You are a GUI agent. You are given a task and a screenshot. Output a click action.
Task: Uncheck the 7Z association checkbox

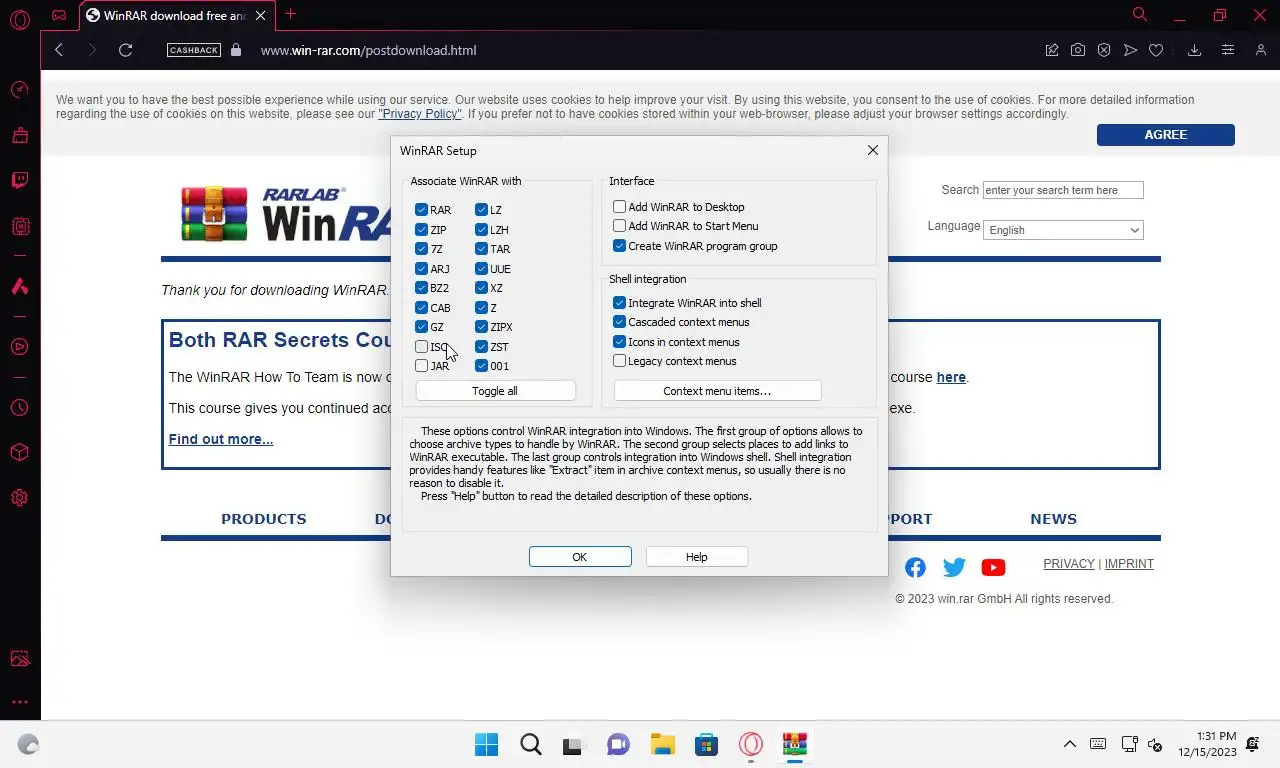[x=421, y=249]
